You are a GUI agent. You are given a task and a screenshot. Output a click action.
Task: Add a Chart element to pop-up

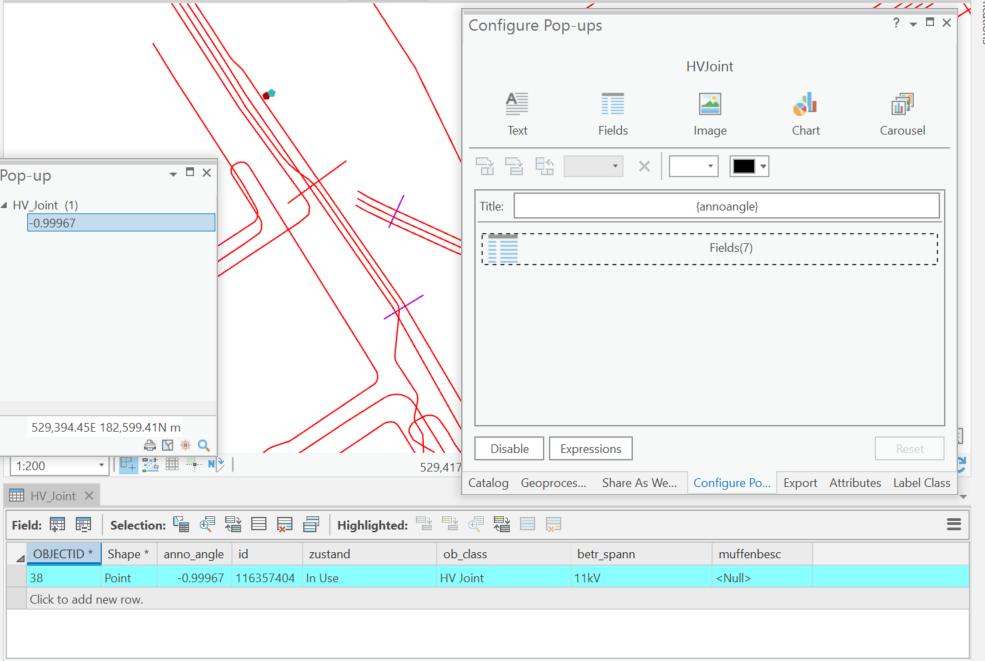pos(805,114)
